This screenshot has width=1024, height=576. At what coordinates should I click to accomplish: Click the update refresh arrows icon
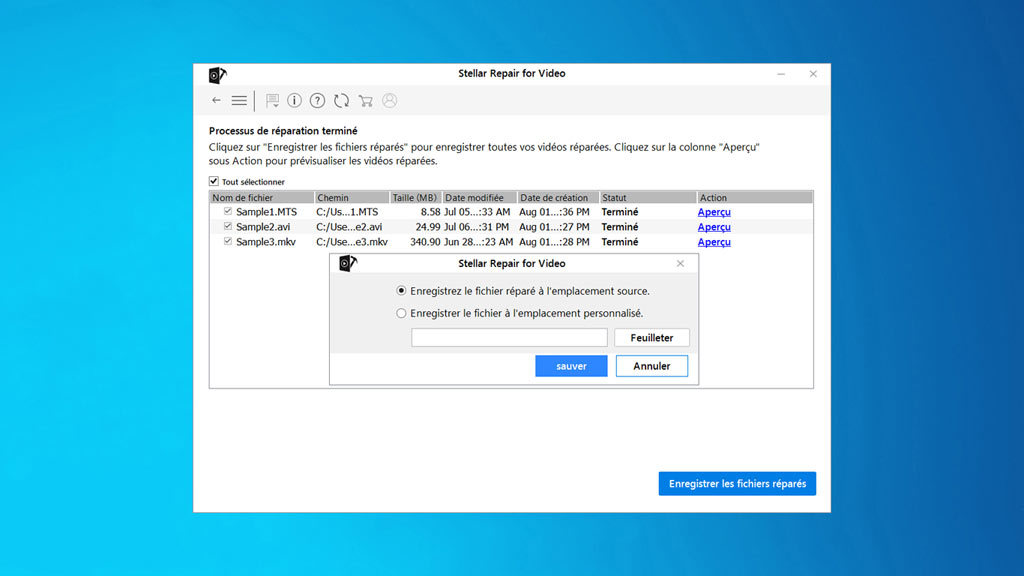[x=342, y=101]
